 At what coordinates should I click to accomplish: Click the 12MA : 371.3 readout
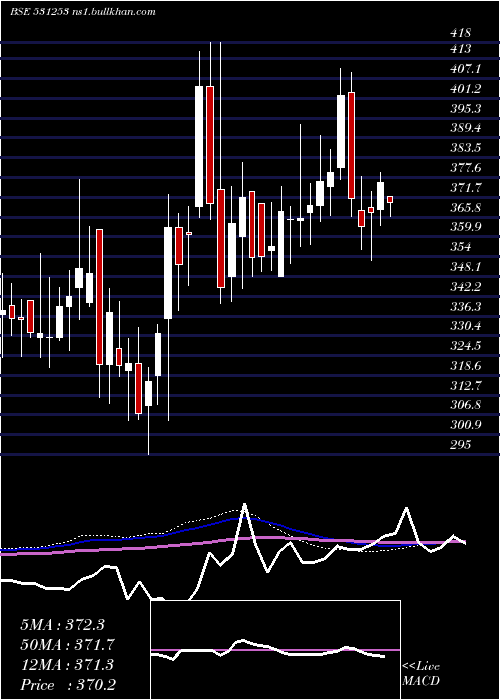point(67,664)
